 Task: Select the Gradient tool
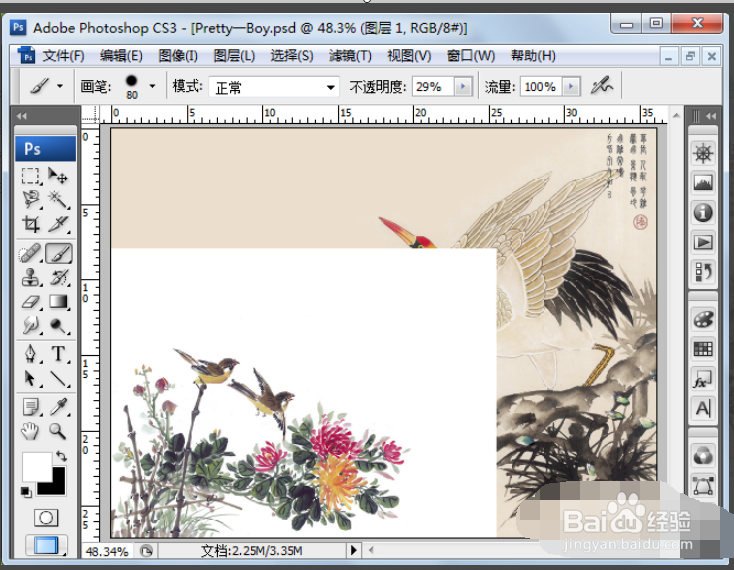pos(58,302)
